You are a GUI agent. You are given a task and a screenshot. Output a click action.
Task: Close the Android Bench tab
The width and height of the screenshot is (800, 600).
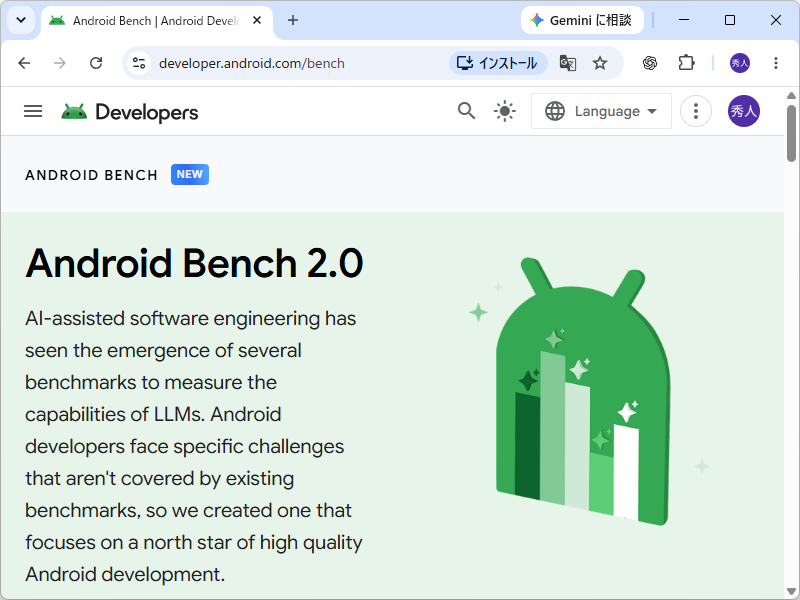[257, 20]
